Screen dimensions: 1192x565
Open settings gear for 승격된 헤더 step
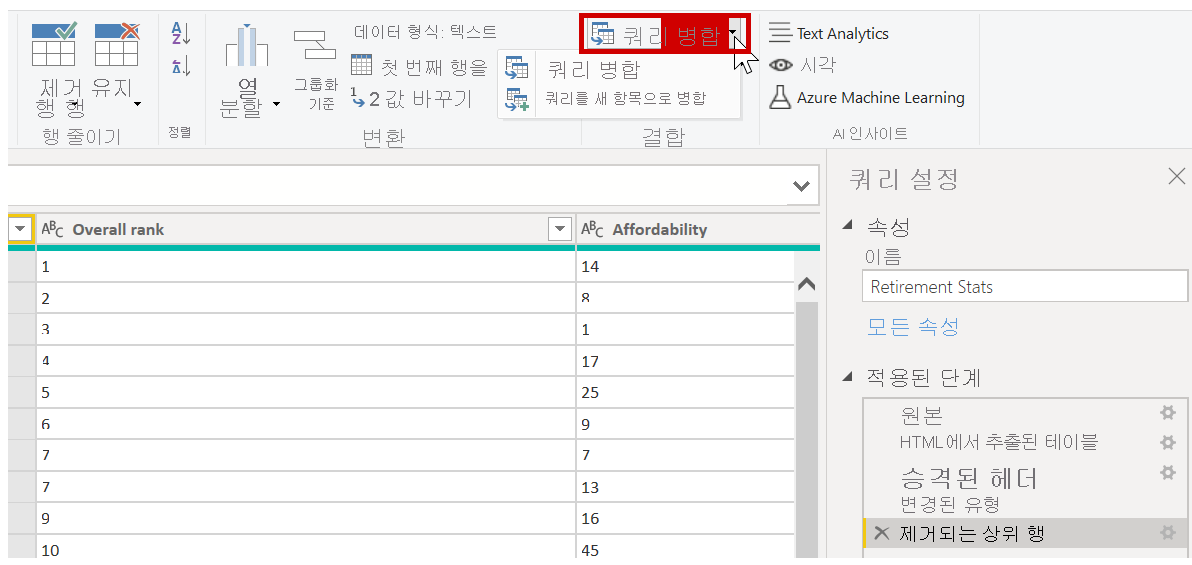tap(1168, 473)
